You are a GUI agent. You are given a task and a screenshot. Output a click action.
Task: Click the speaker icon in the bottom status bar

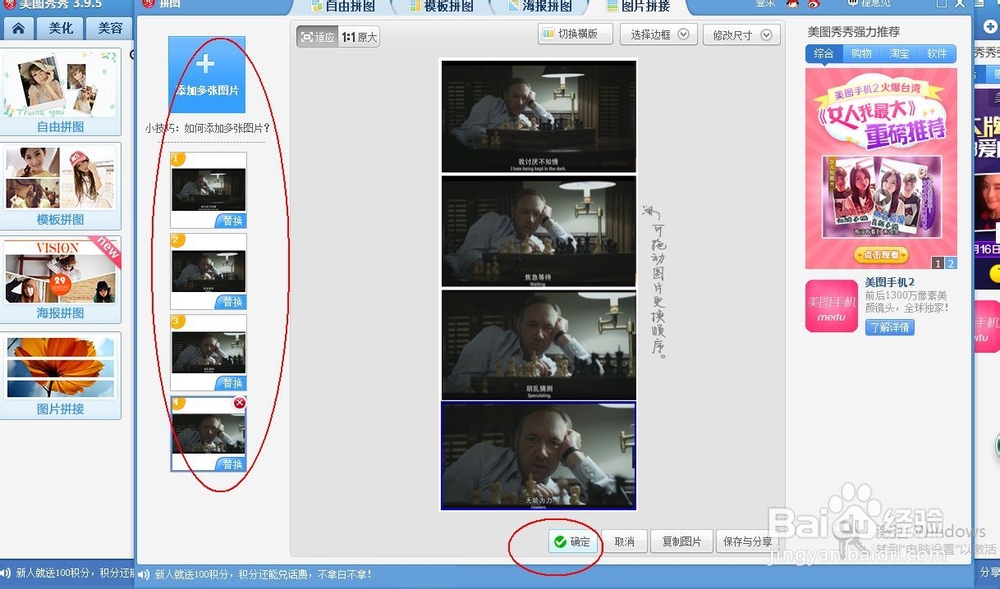coord(143,574)
